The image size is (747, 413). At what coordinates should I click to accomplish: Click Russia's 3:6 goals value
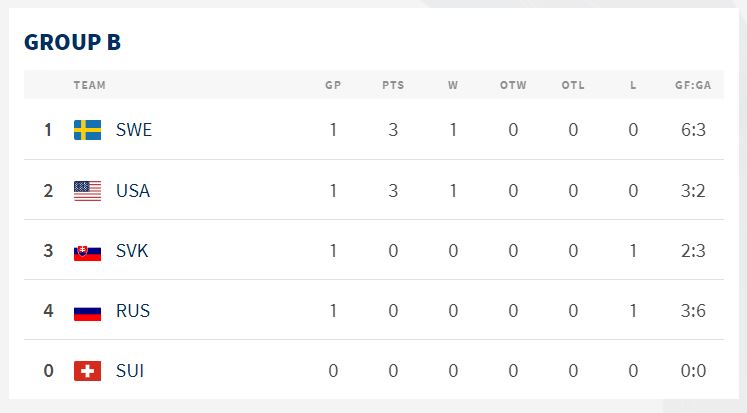(x=693, y=311)
